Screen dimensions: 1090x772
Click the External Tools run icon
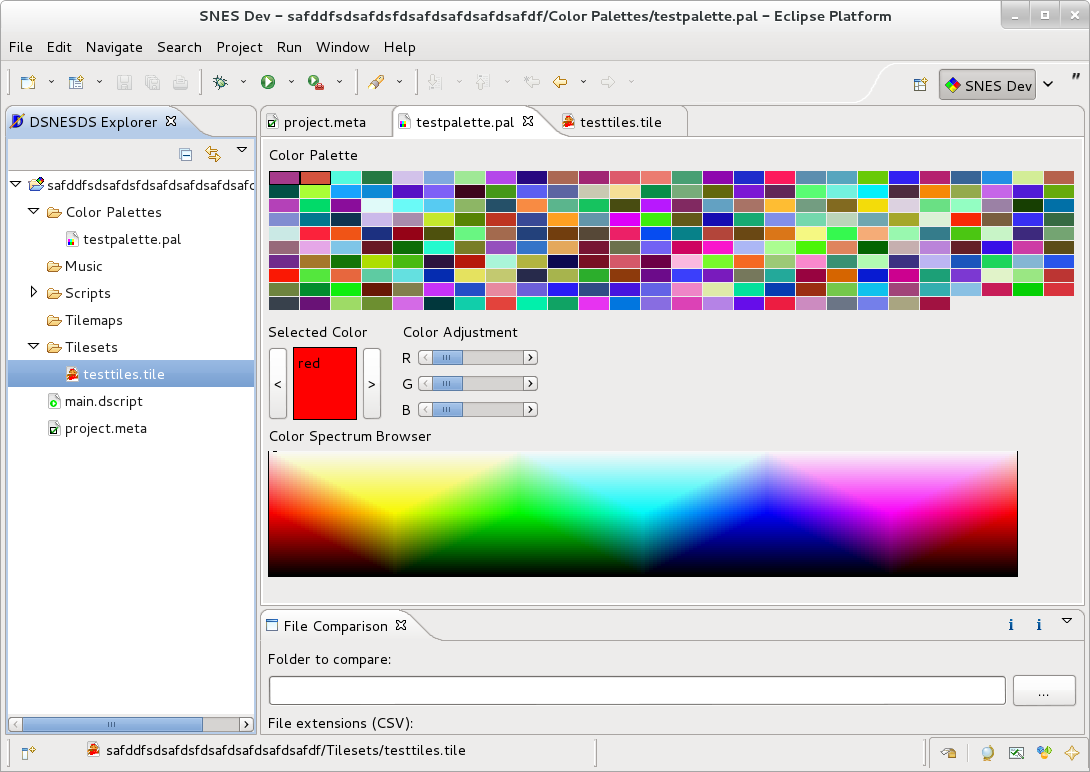(315, 82)
